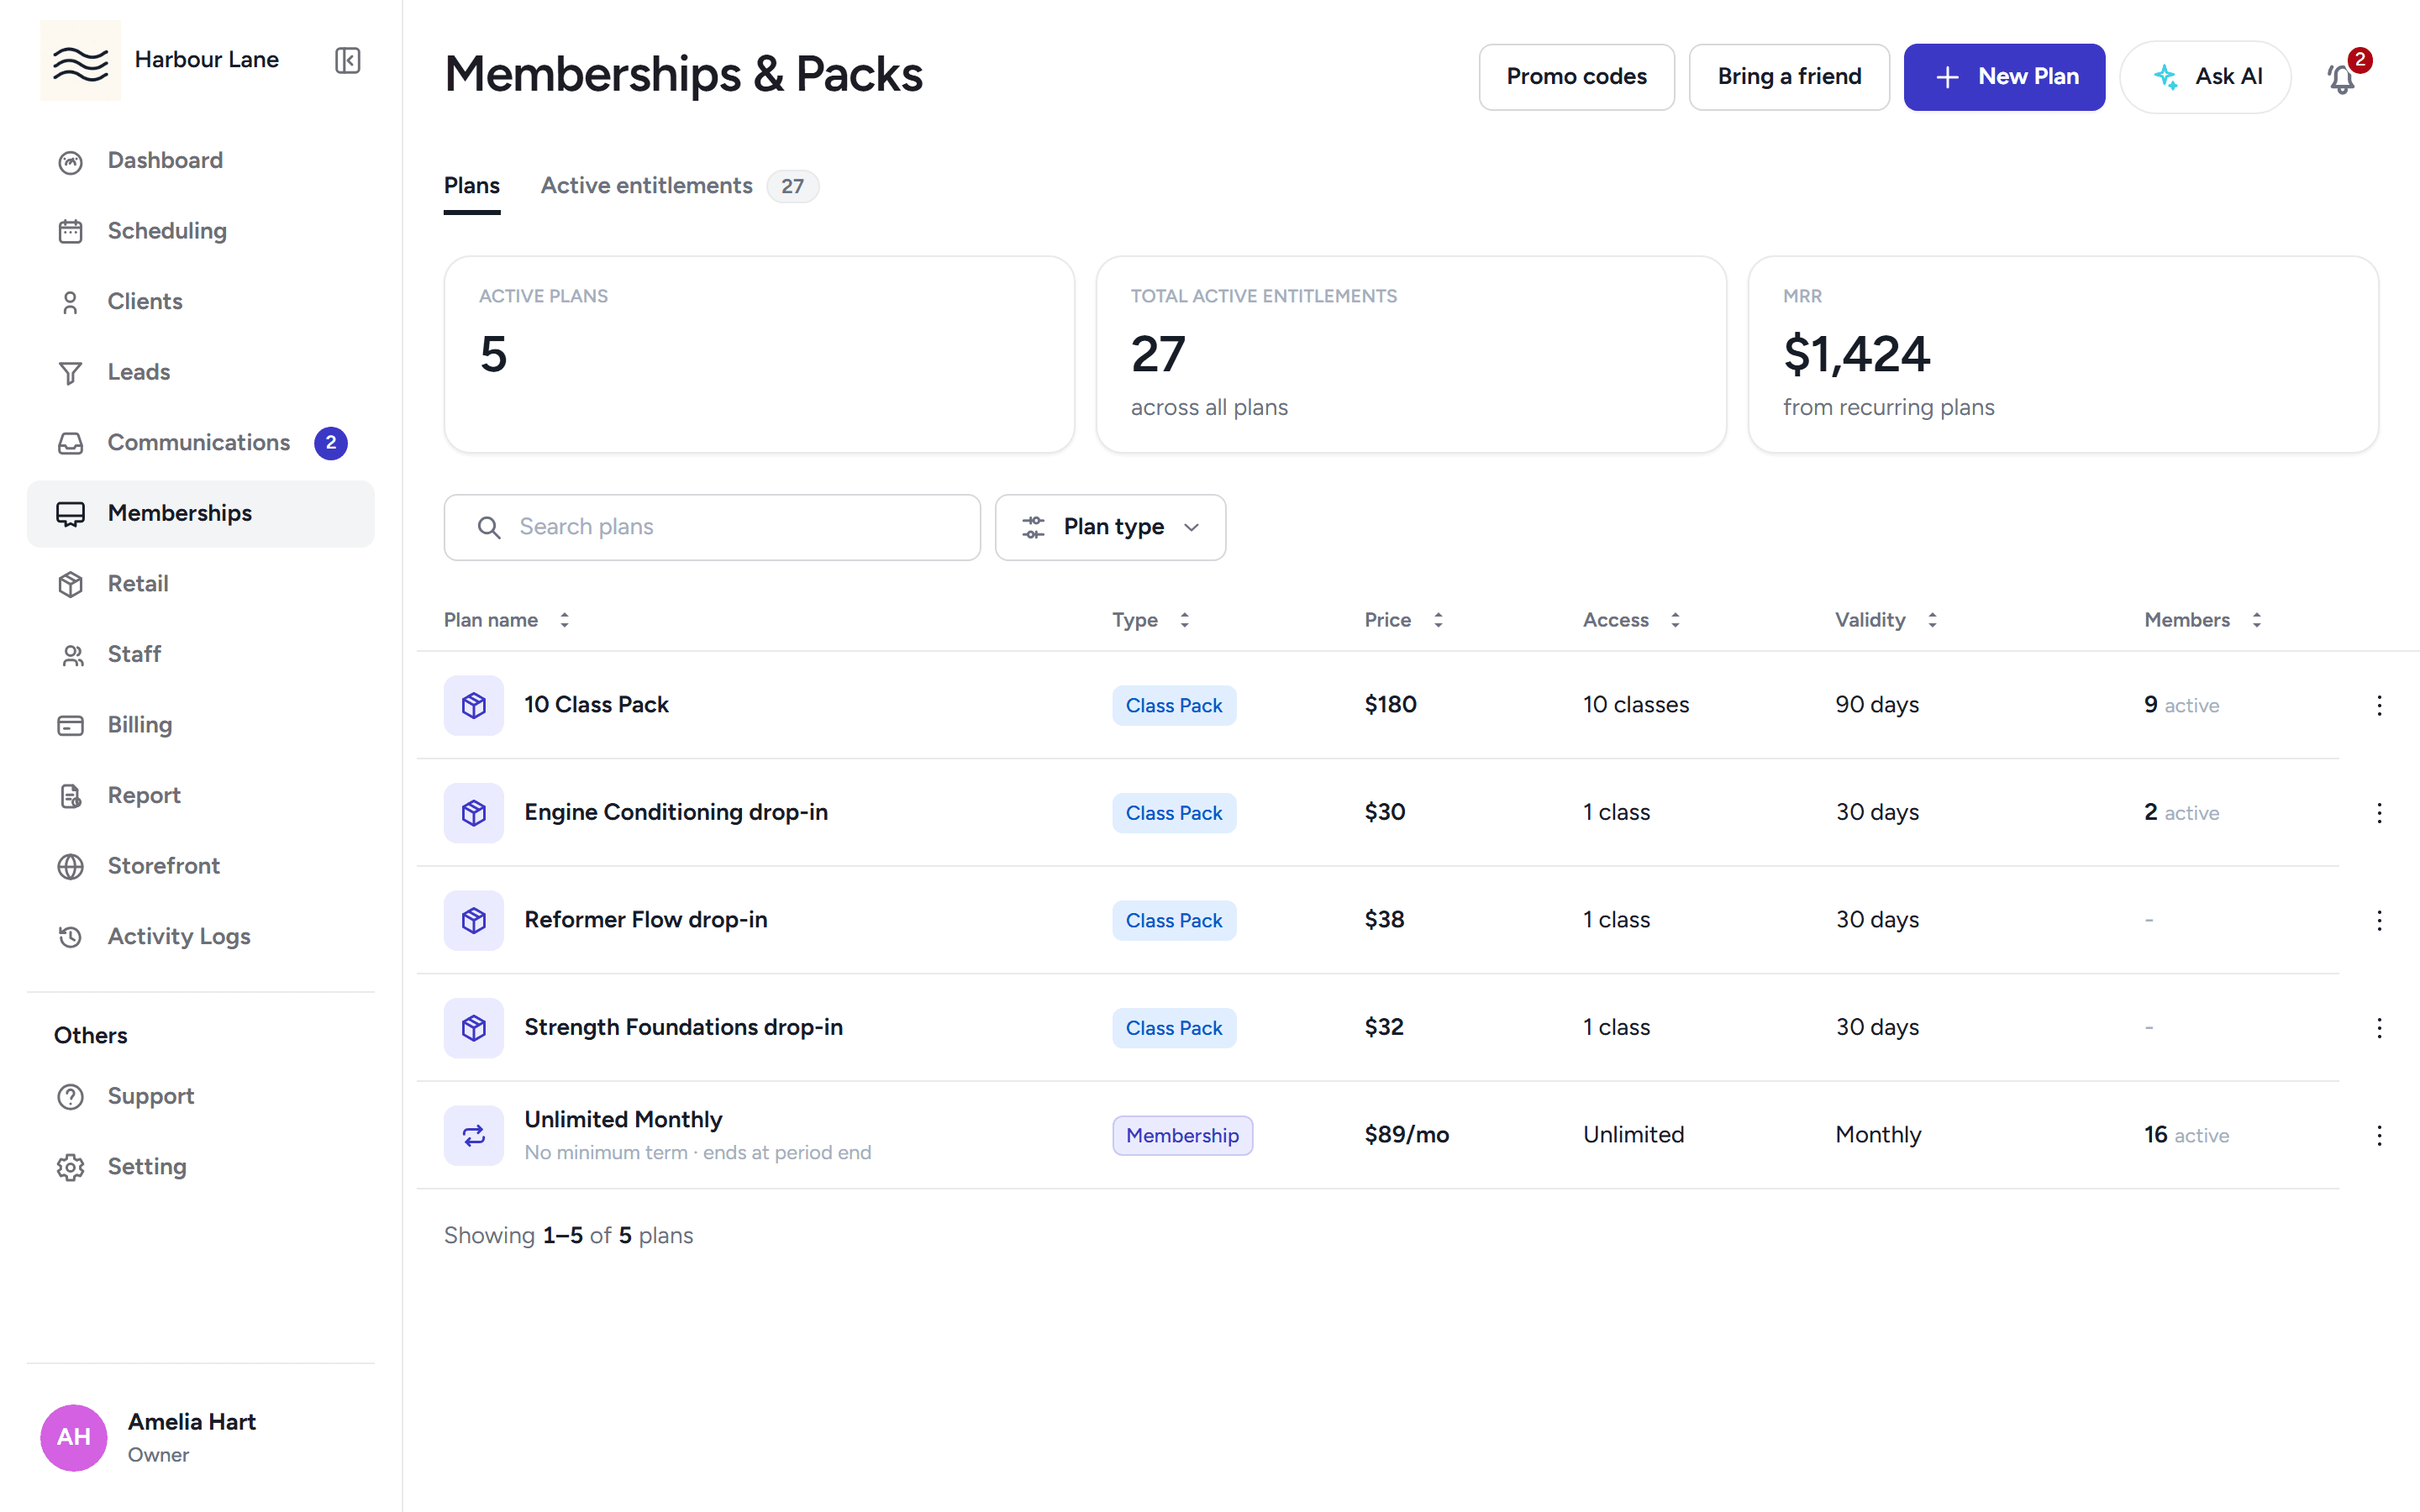Viewport: 2420px width, 1512px height.
Task: Focus the Search plans field
Action: [712, 527]
